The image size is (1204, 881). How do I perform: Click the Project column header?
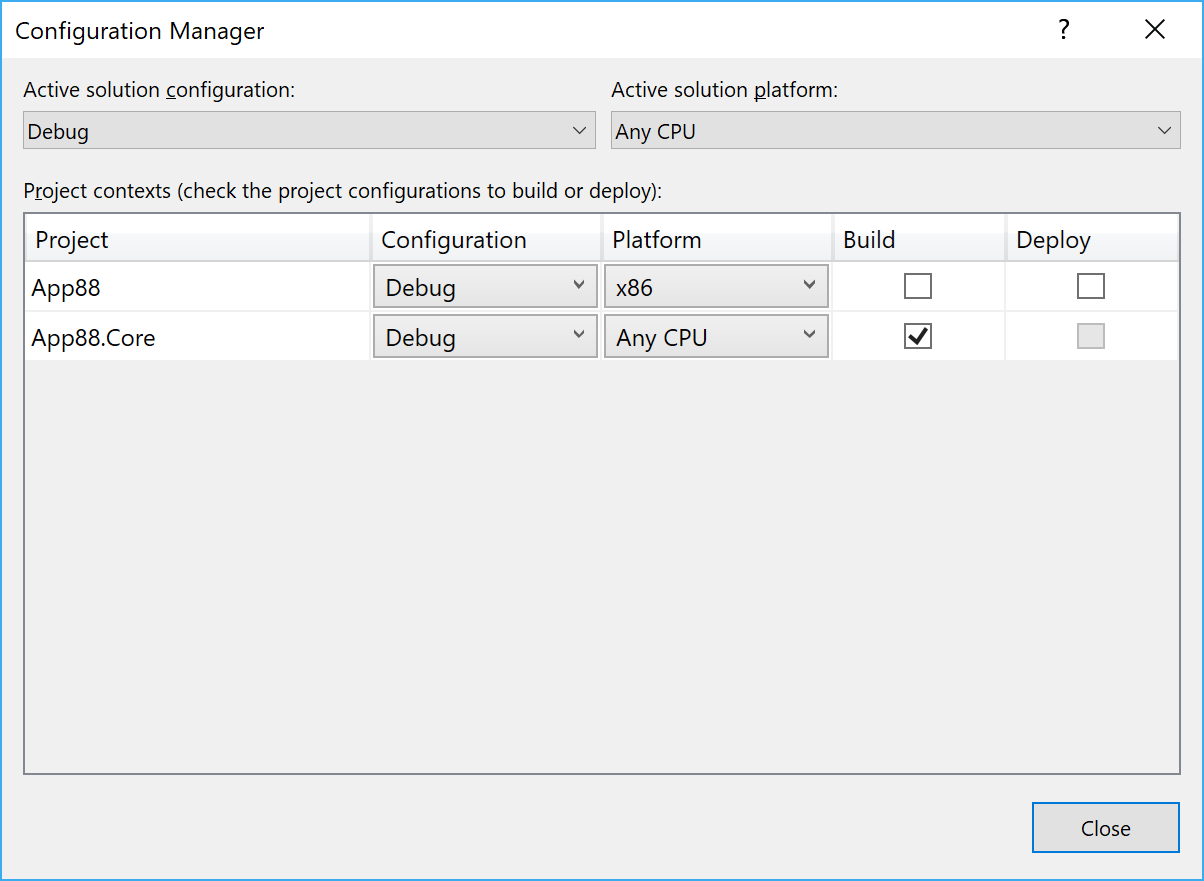coord(72,240)
